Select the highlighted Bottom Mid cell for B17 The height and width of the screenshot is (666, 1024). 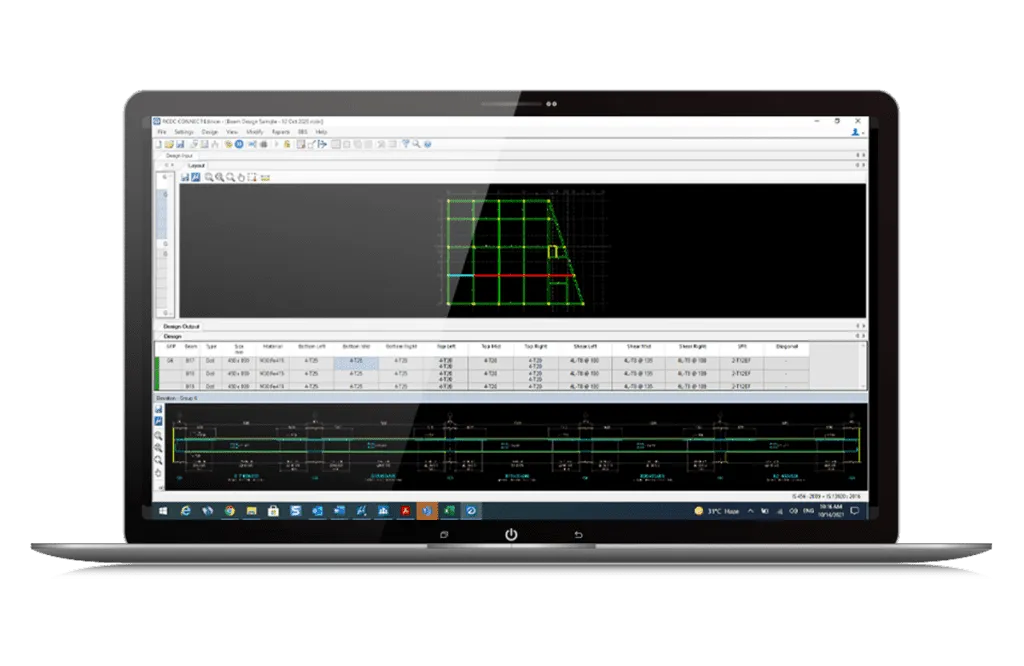click(354, 359)
